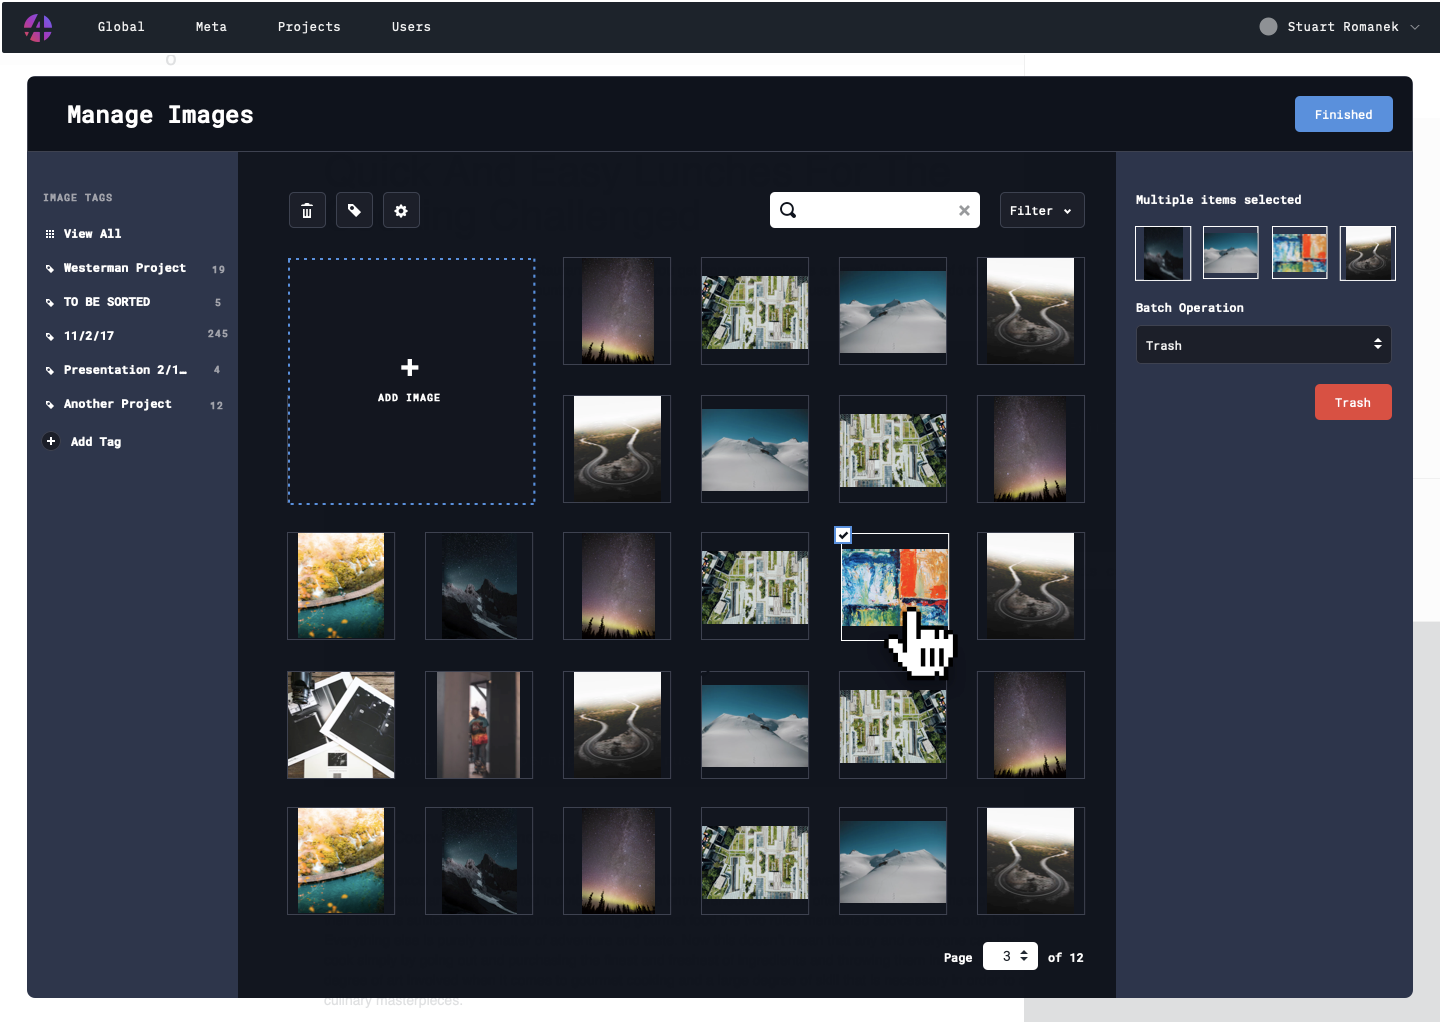Open the Stuart Romanek account menu
The width and height of the screenshot is (1440, 1022).
tap(1340, 27)
